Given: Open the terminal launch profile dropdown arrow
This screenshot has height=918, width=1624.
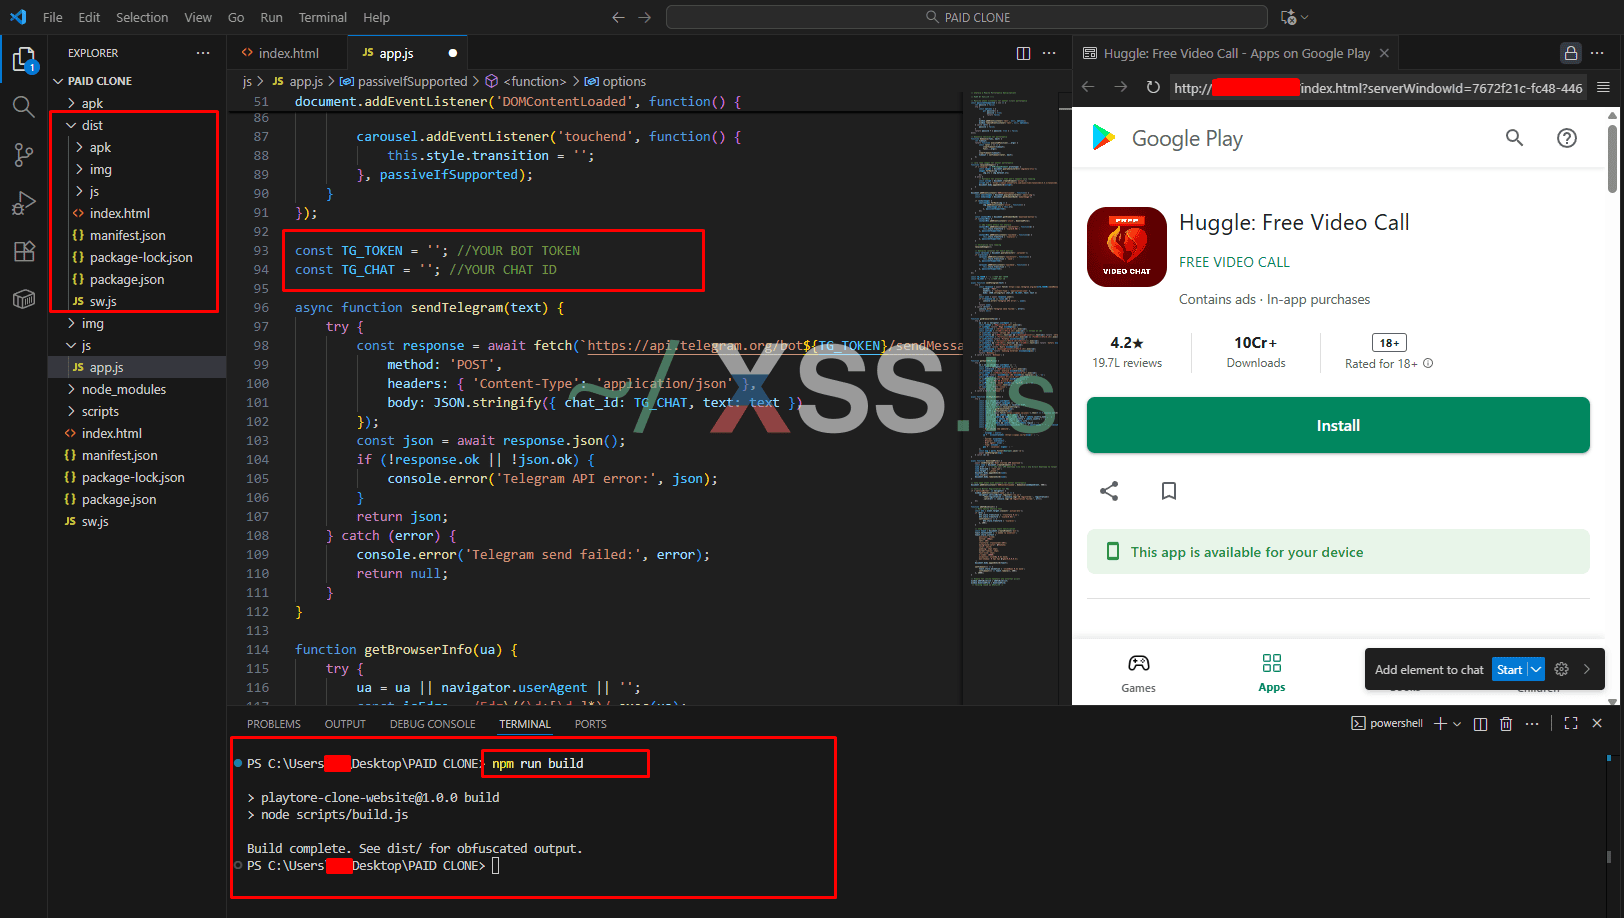Looking at the screenshot, I should click(1457, 723).
